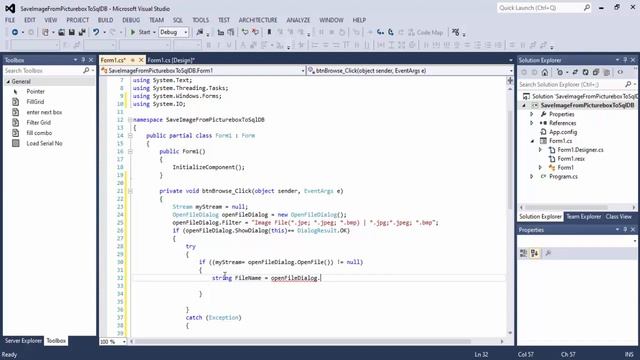Switch to the Form1.cs [Design] tab
Screen dimensions: 640x360
(171, 60)
